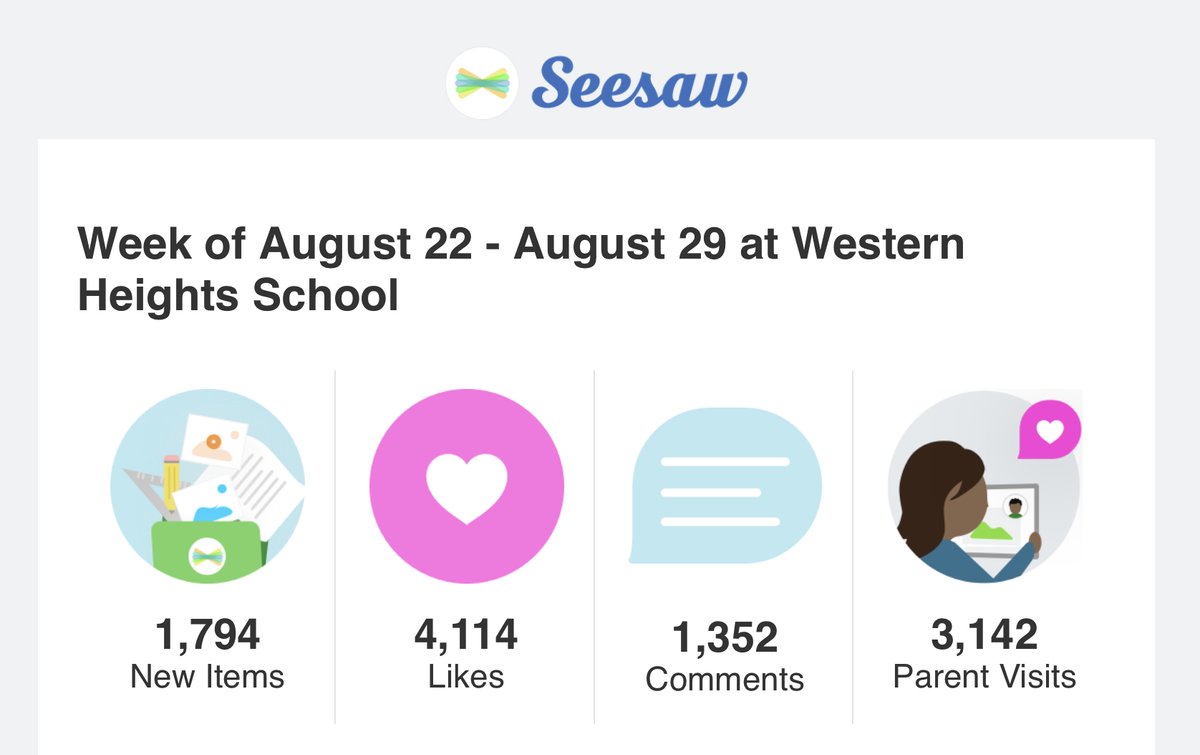Click the Western Heights School name text
1200x755 pixels.
pyautogui.click(x=521, y=270)
